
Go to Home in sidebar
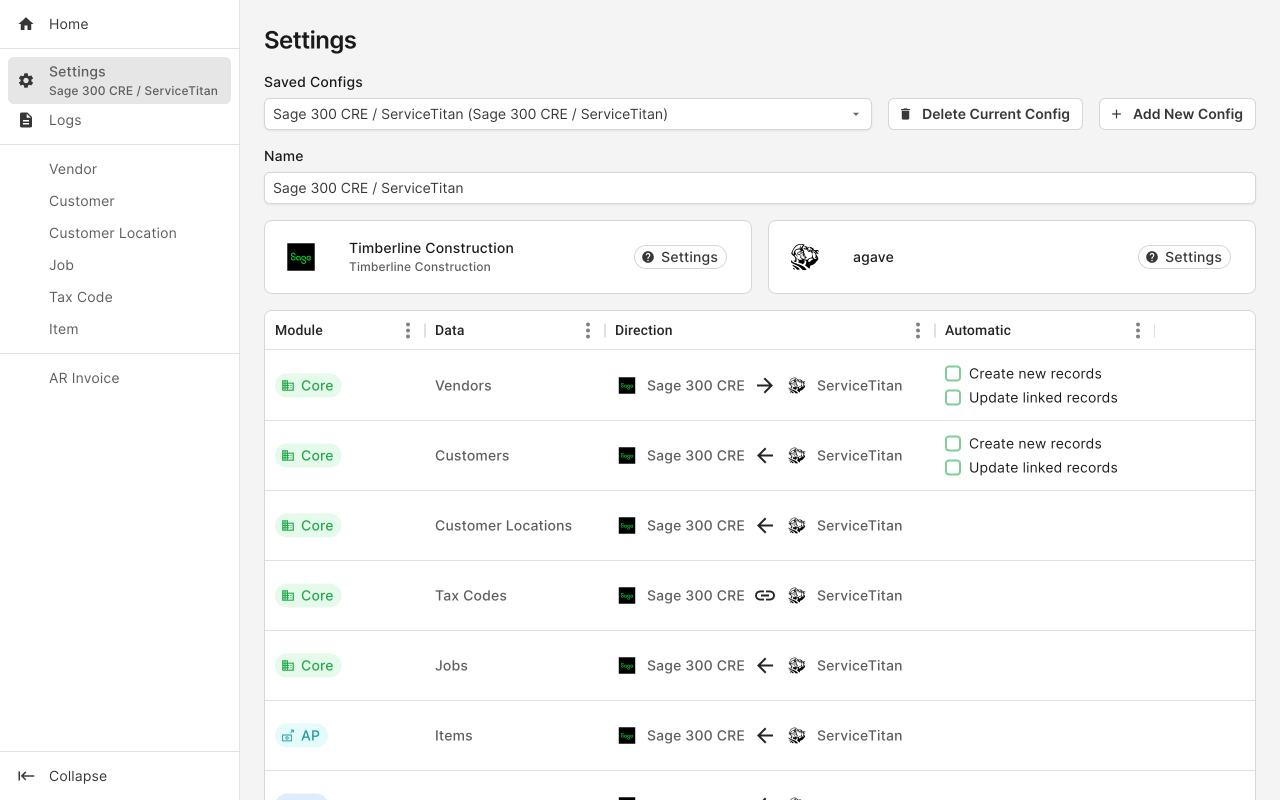coord(120,24)
